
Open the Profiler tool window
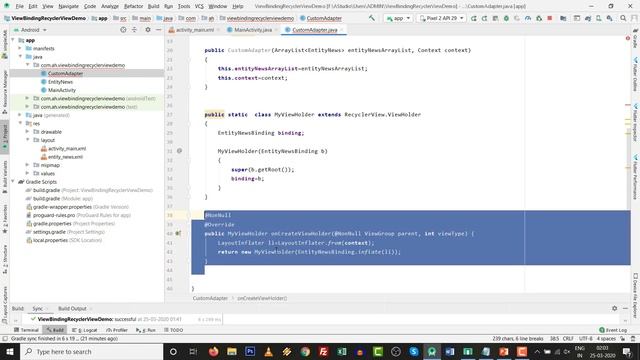[x=117, y=330]
